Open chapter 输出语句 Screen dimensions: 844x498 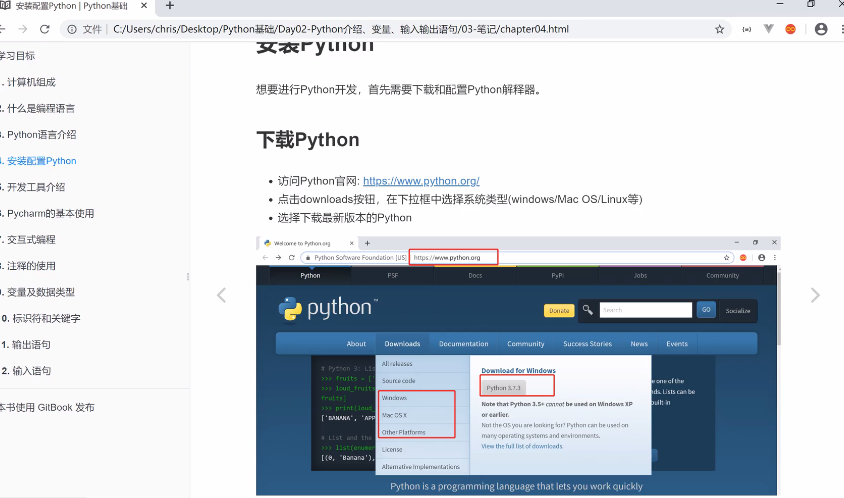point(27,345)
